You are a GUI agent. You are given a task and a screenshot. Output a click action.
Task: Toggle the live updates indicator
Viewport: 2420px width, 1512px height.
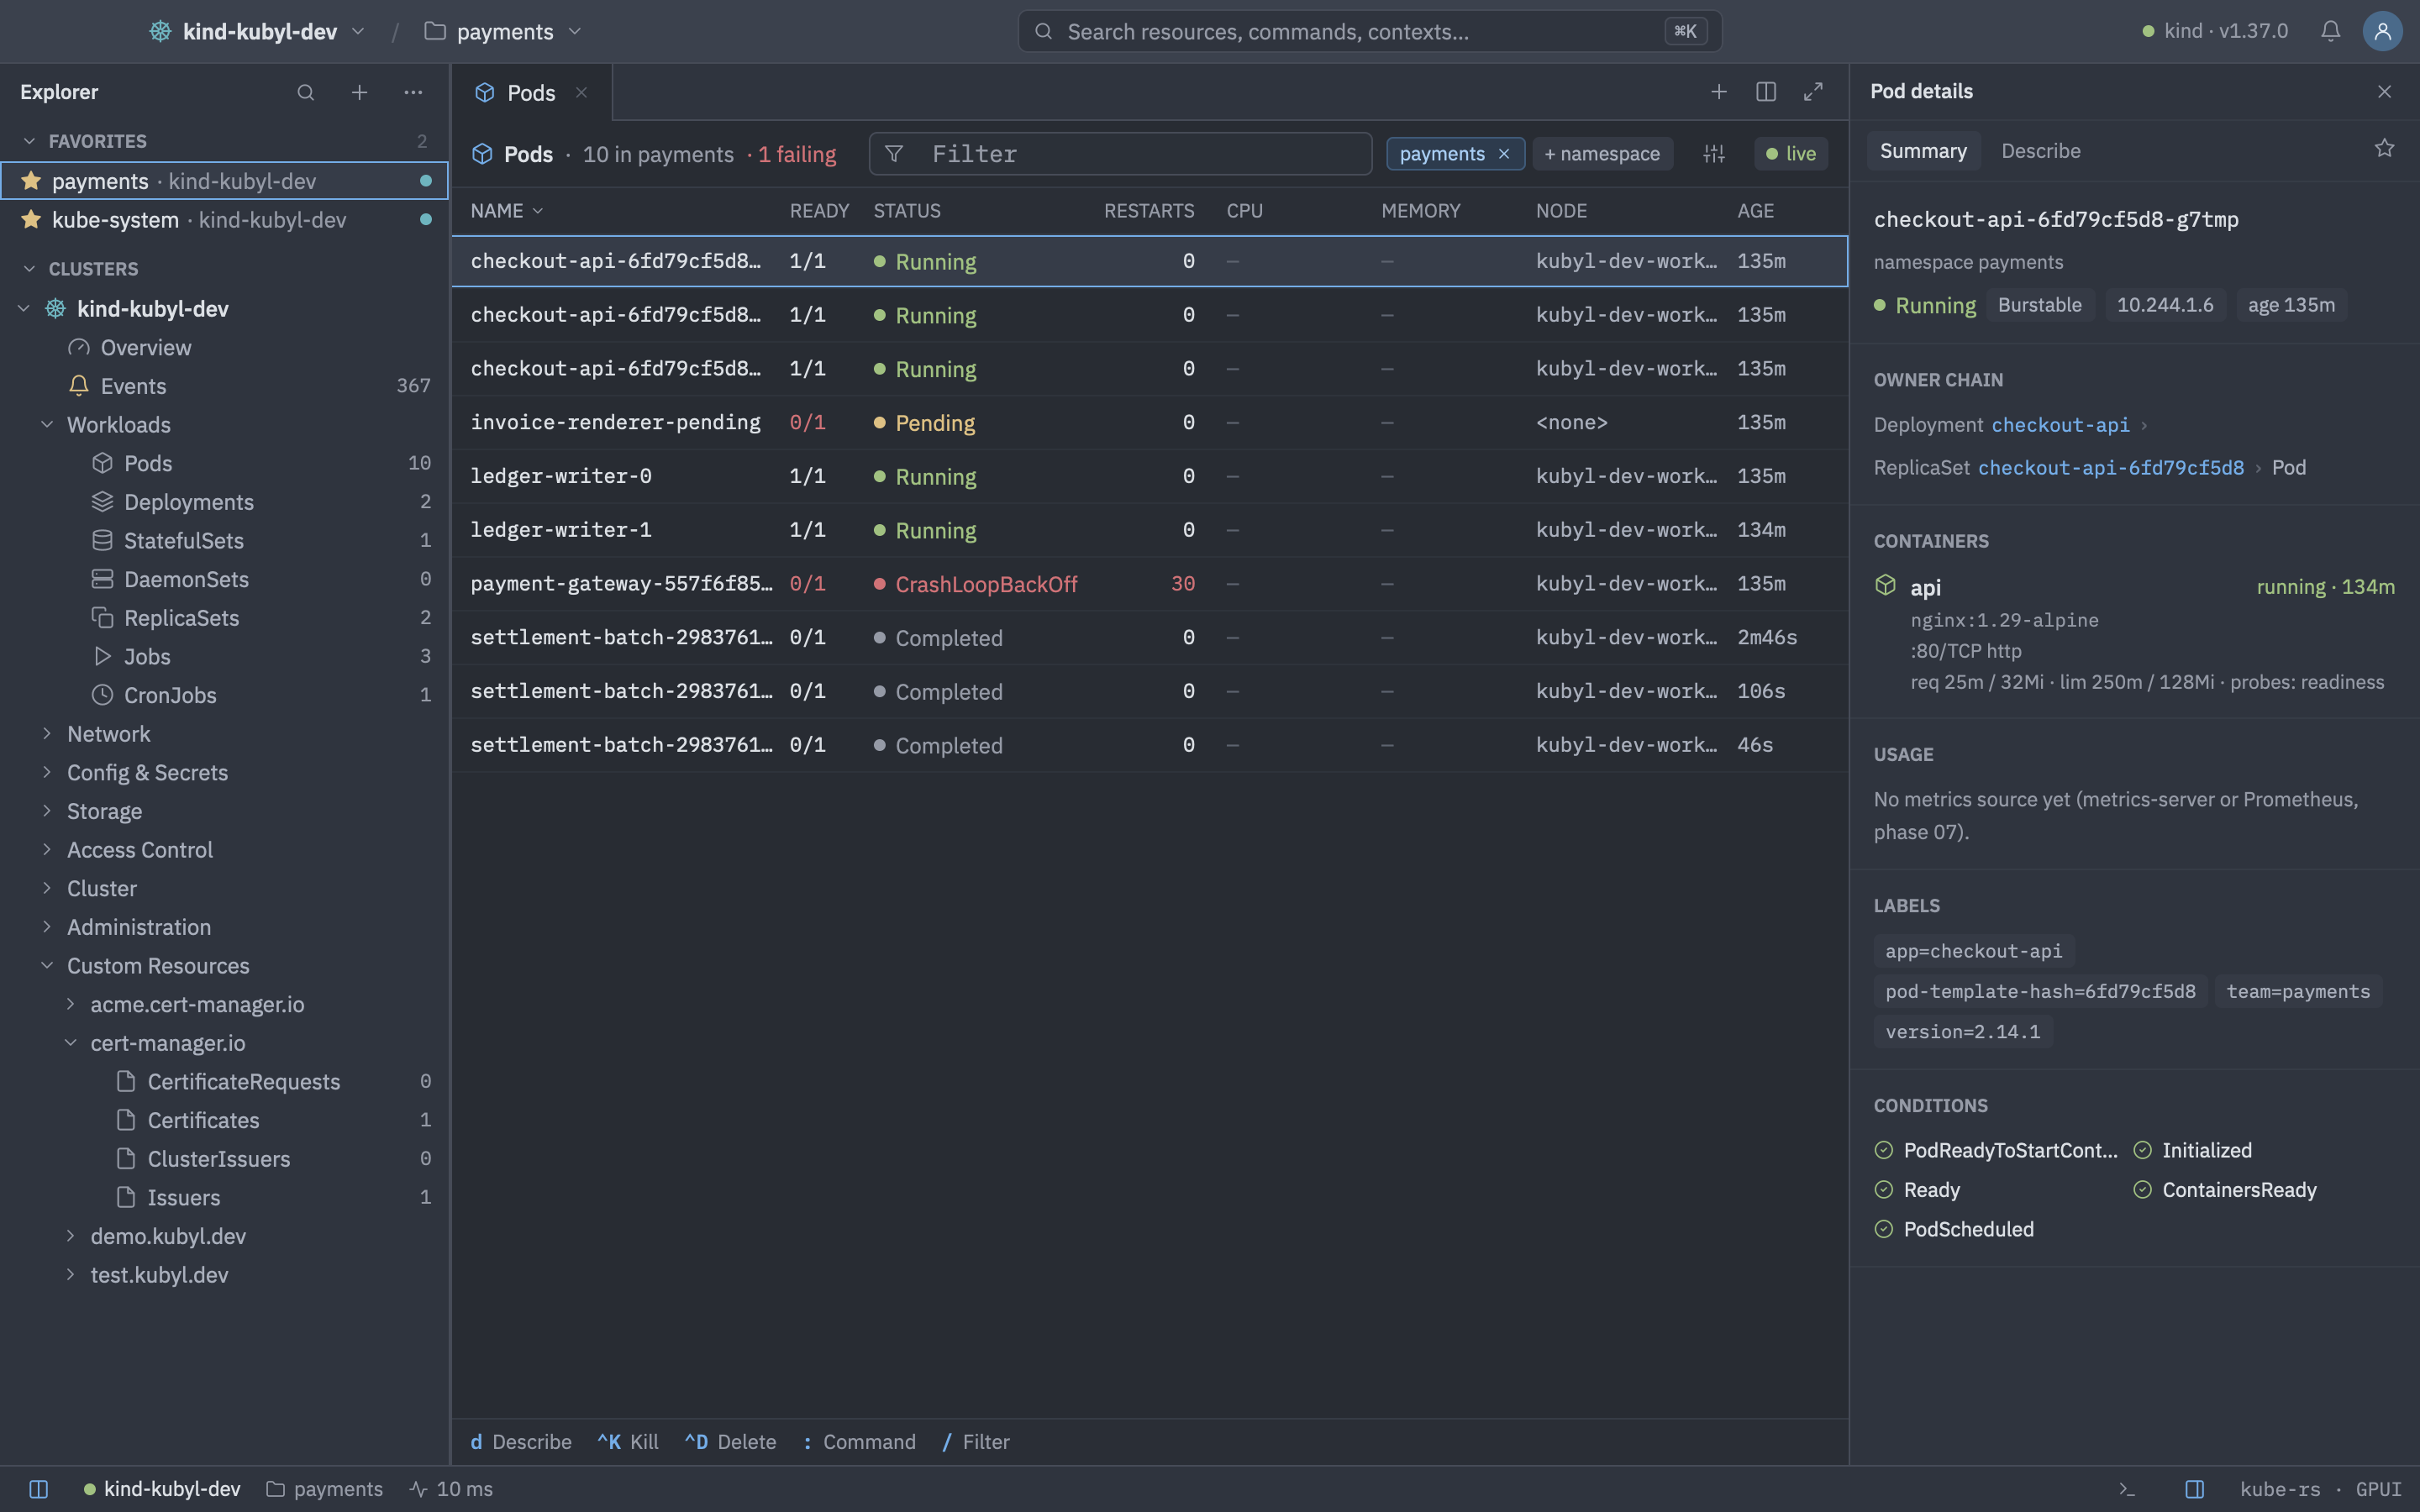(1791, 154)
